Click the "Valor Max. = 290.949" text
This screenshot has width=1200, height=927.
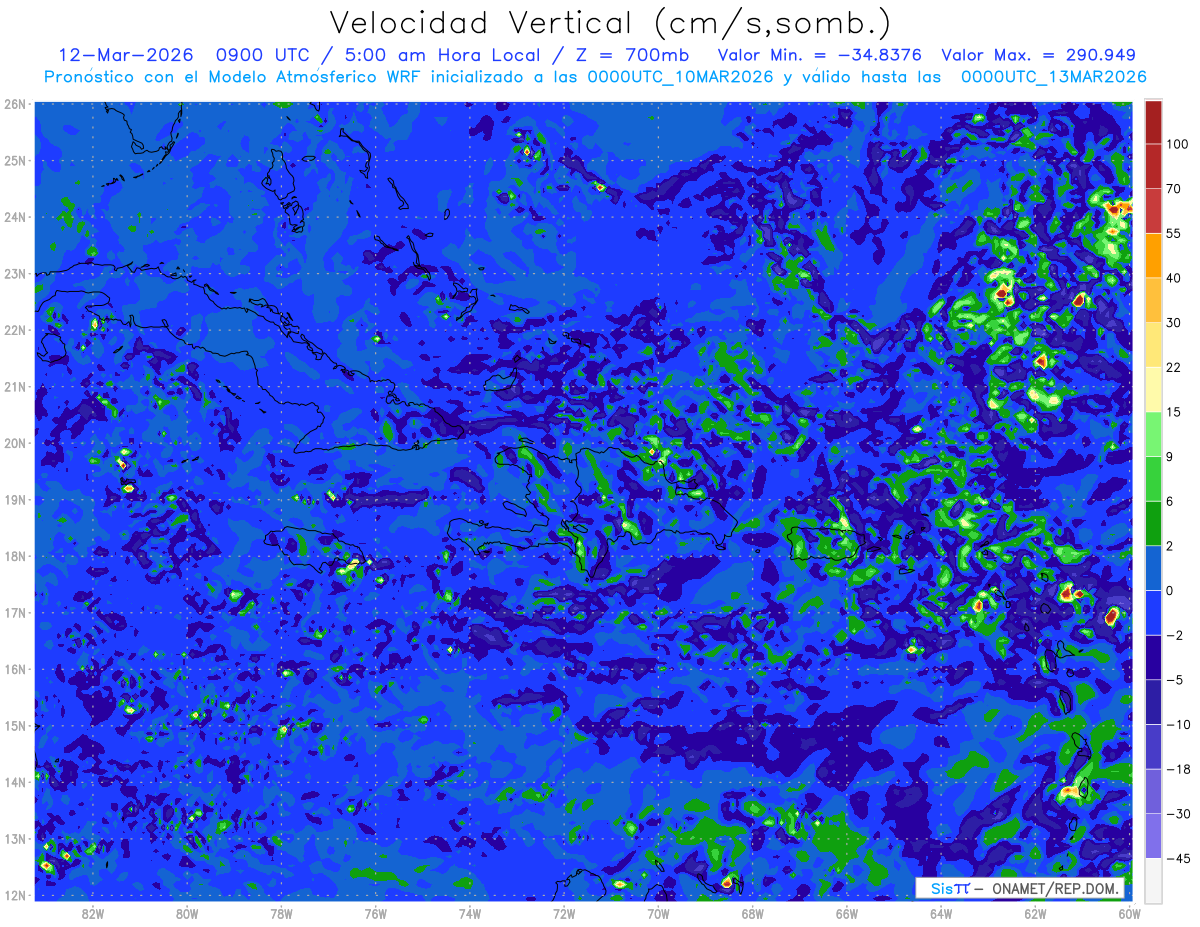click(1039, 55)
